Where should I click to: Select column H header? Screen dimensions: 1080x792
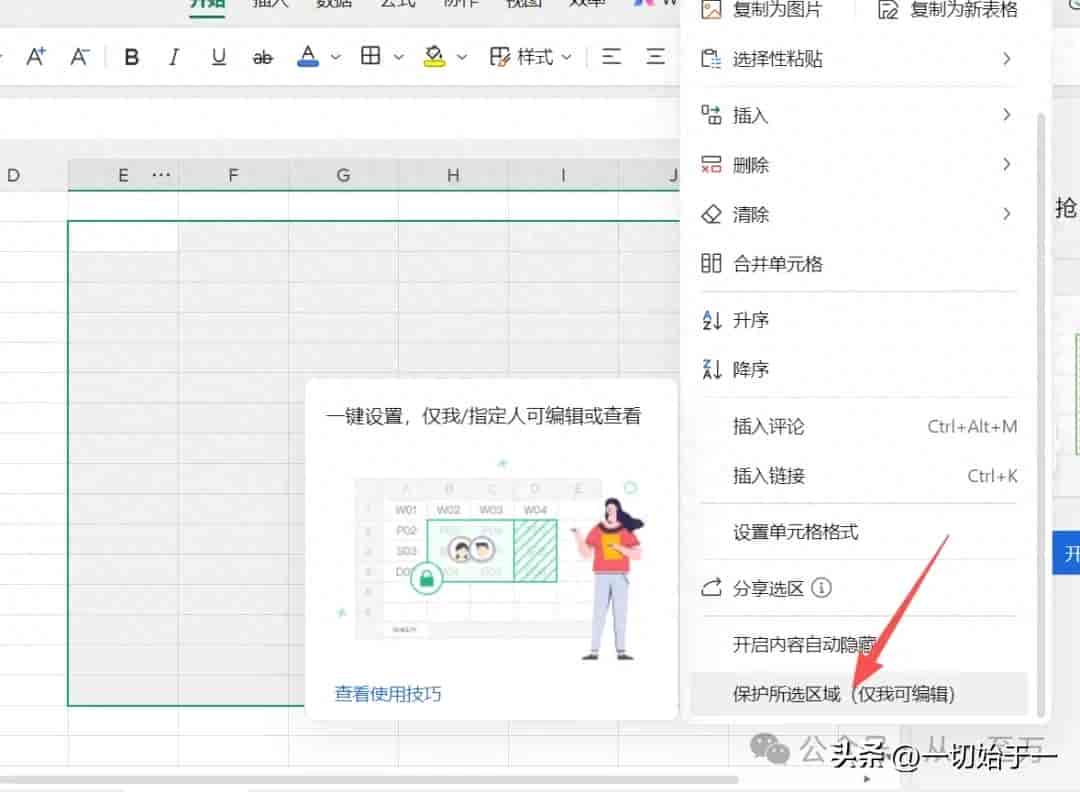(453, 175)
